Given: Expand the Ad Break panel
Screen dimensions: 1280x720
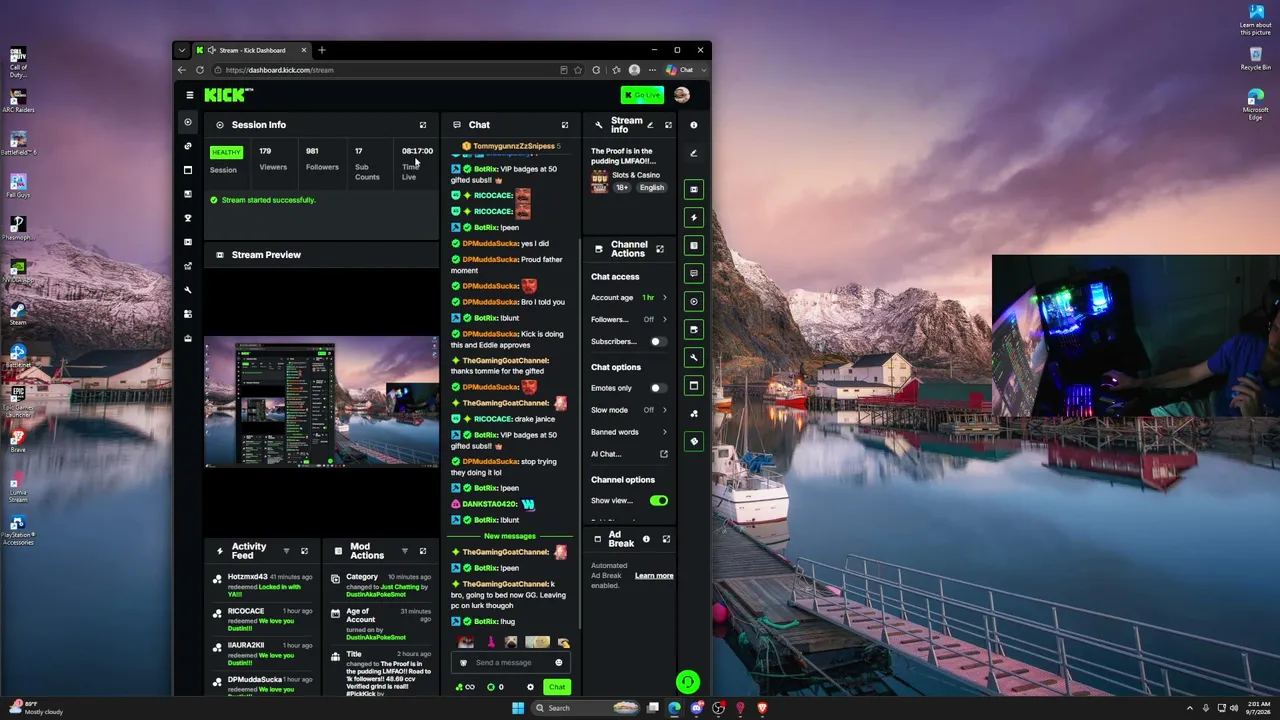Looking at the screenshot, I should tap(666, 539).
